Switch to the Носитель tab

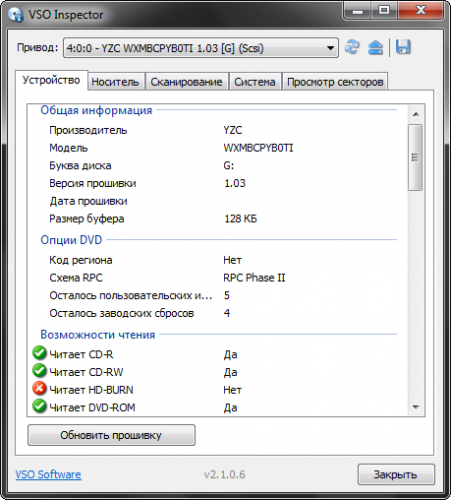click(x=115, y=82)
